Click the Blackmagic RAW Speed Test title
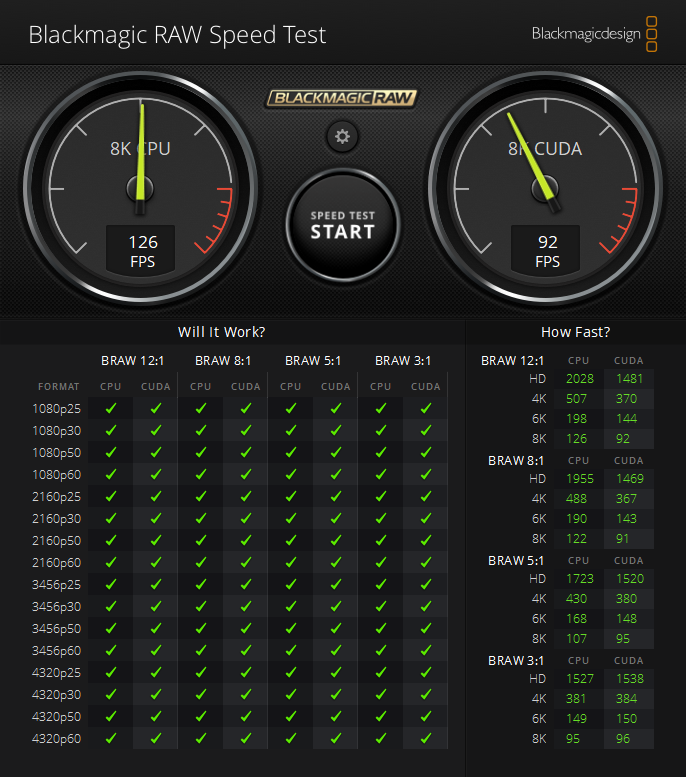The width and height of the screenshot is (686, 777). pyautogui.click(x=177, y=35)
